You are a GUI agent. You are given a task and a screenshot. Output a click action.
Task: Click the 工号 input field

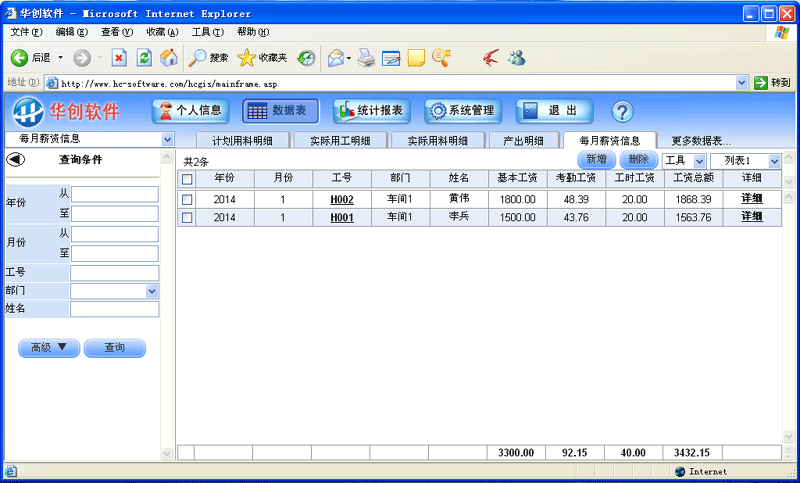(x=114, y=272)
